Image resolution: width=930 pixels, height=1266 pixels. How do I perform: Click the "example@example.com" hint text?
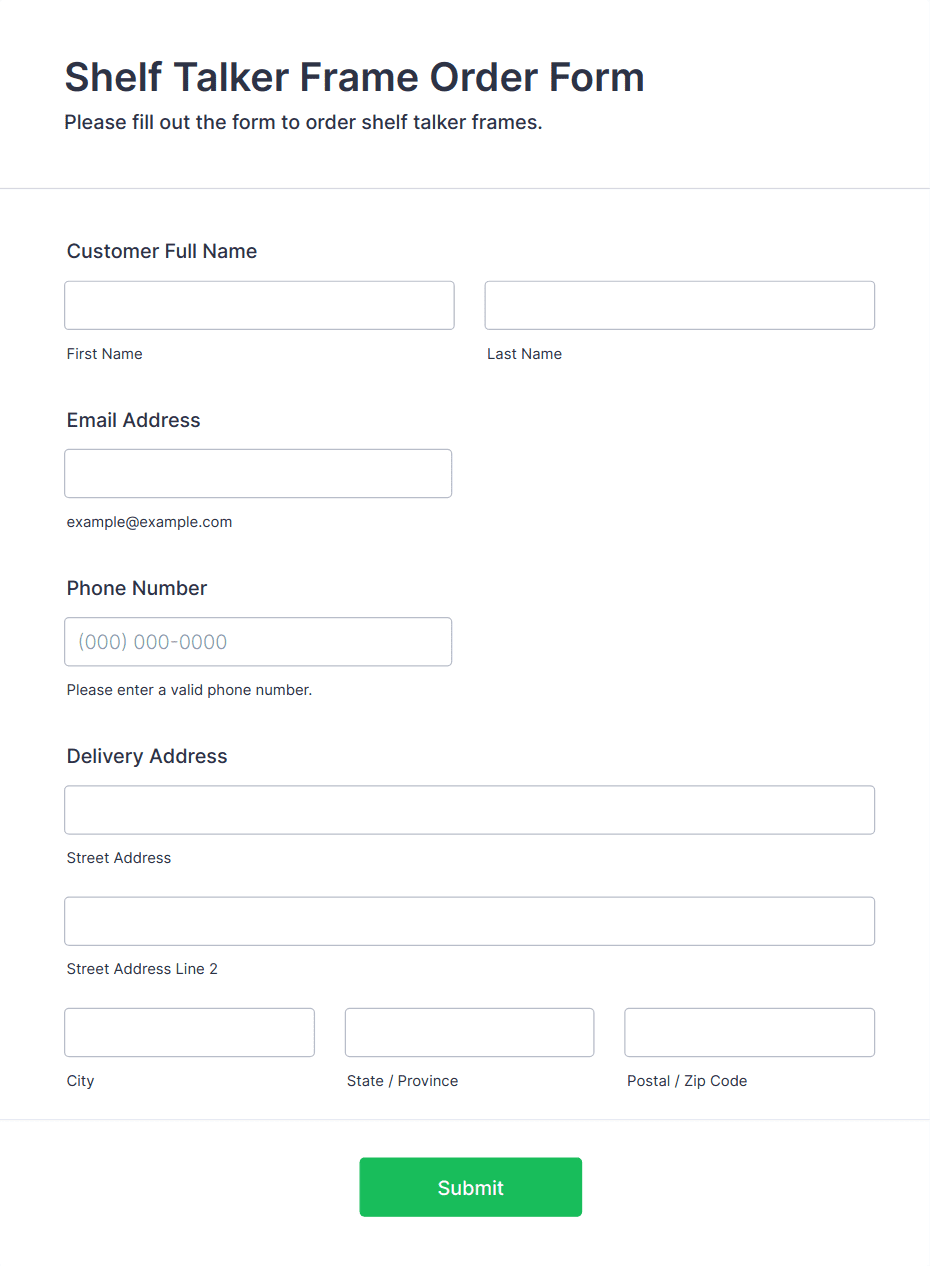(x=149, y=522)
